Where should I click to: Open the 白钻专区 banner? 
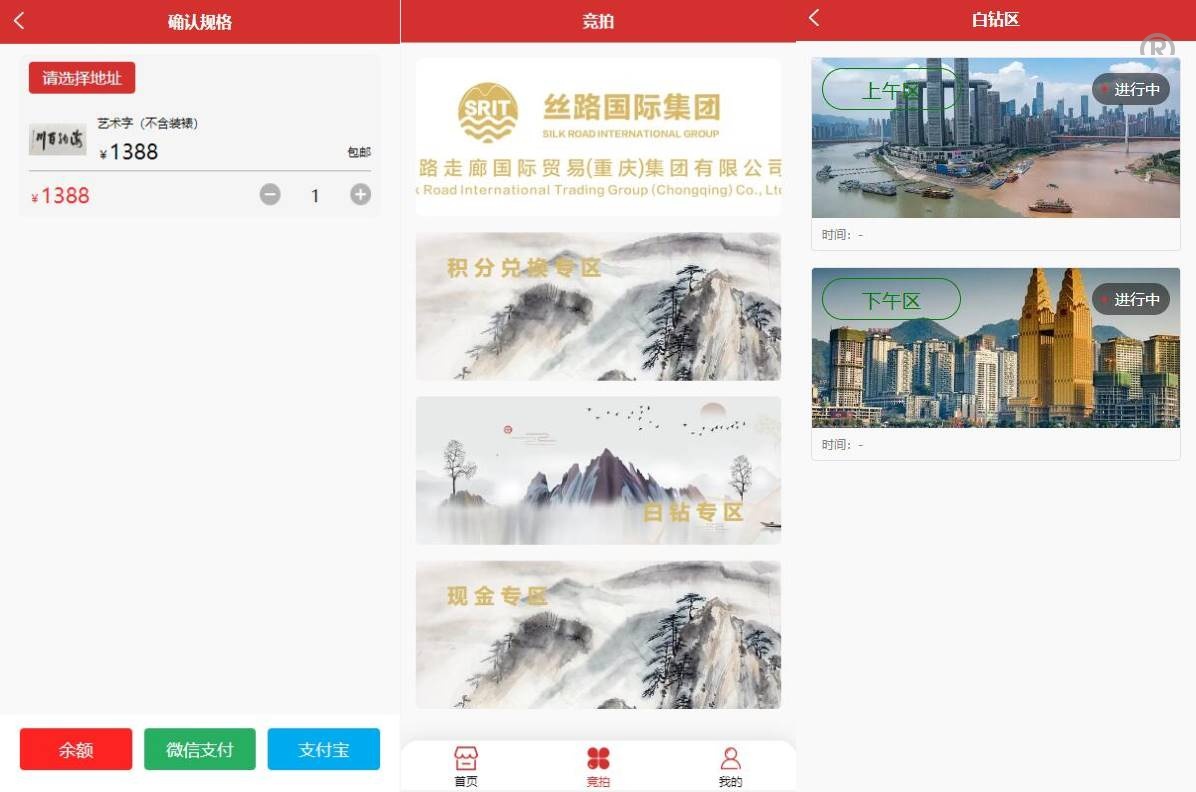pos(597,470)
